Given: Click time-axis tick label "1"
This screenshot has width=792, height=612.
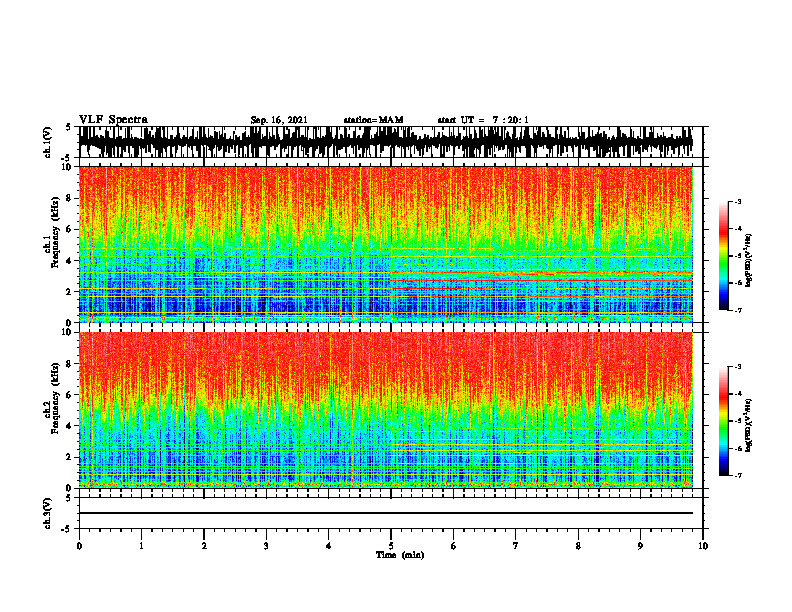Looking at the screenshot, I should [141, 546].
